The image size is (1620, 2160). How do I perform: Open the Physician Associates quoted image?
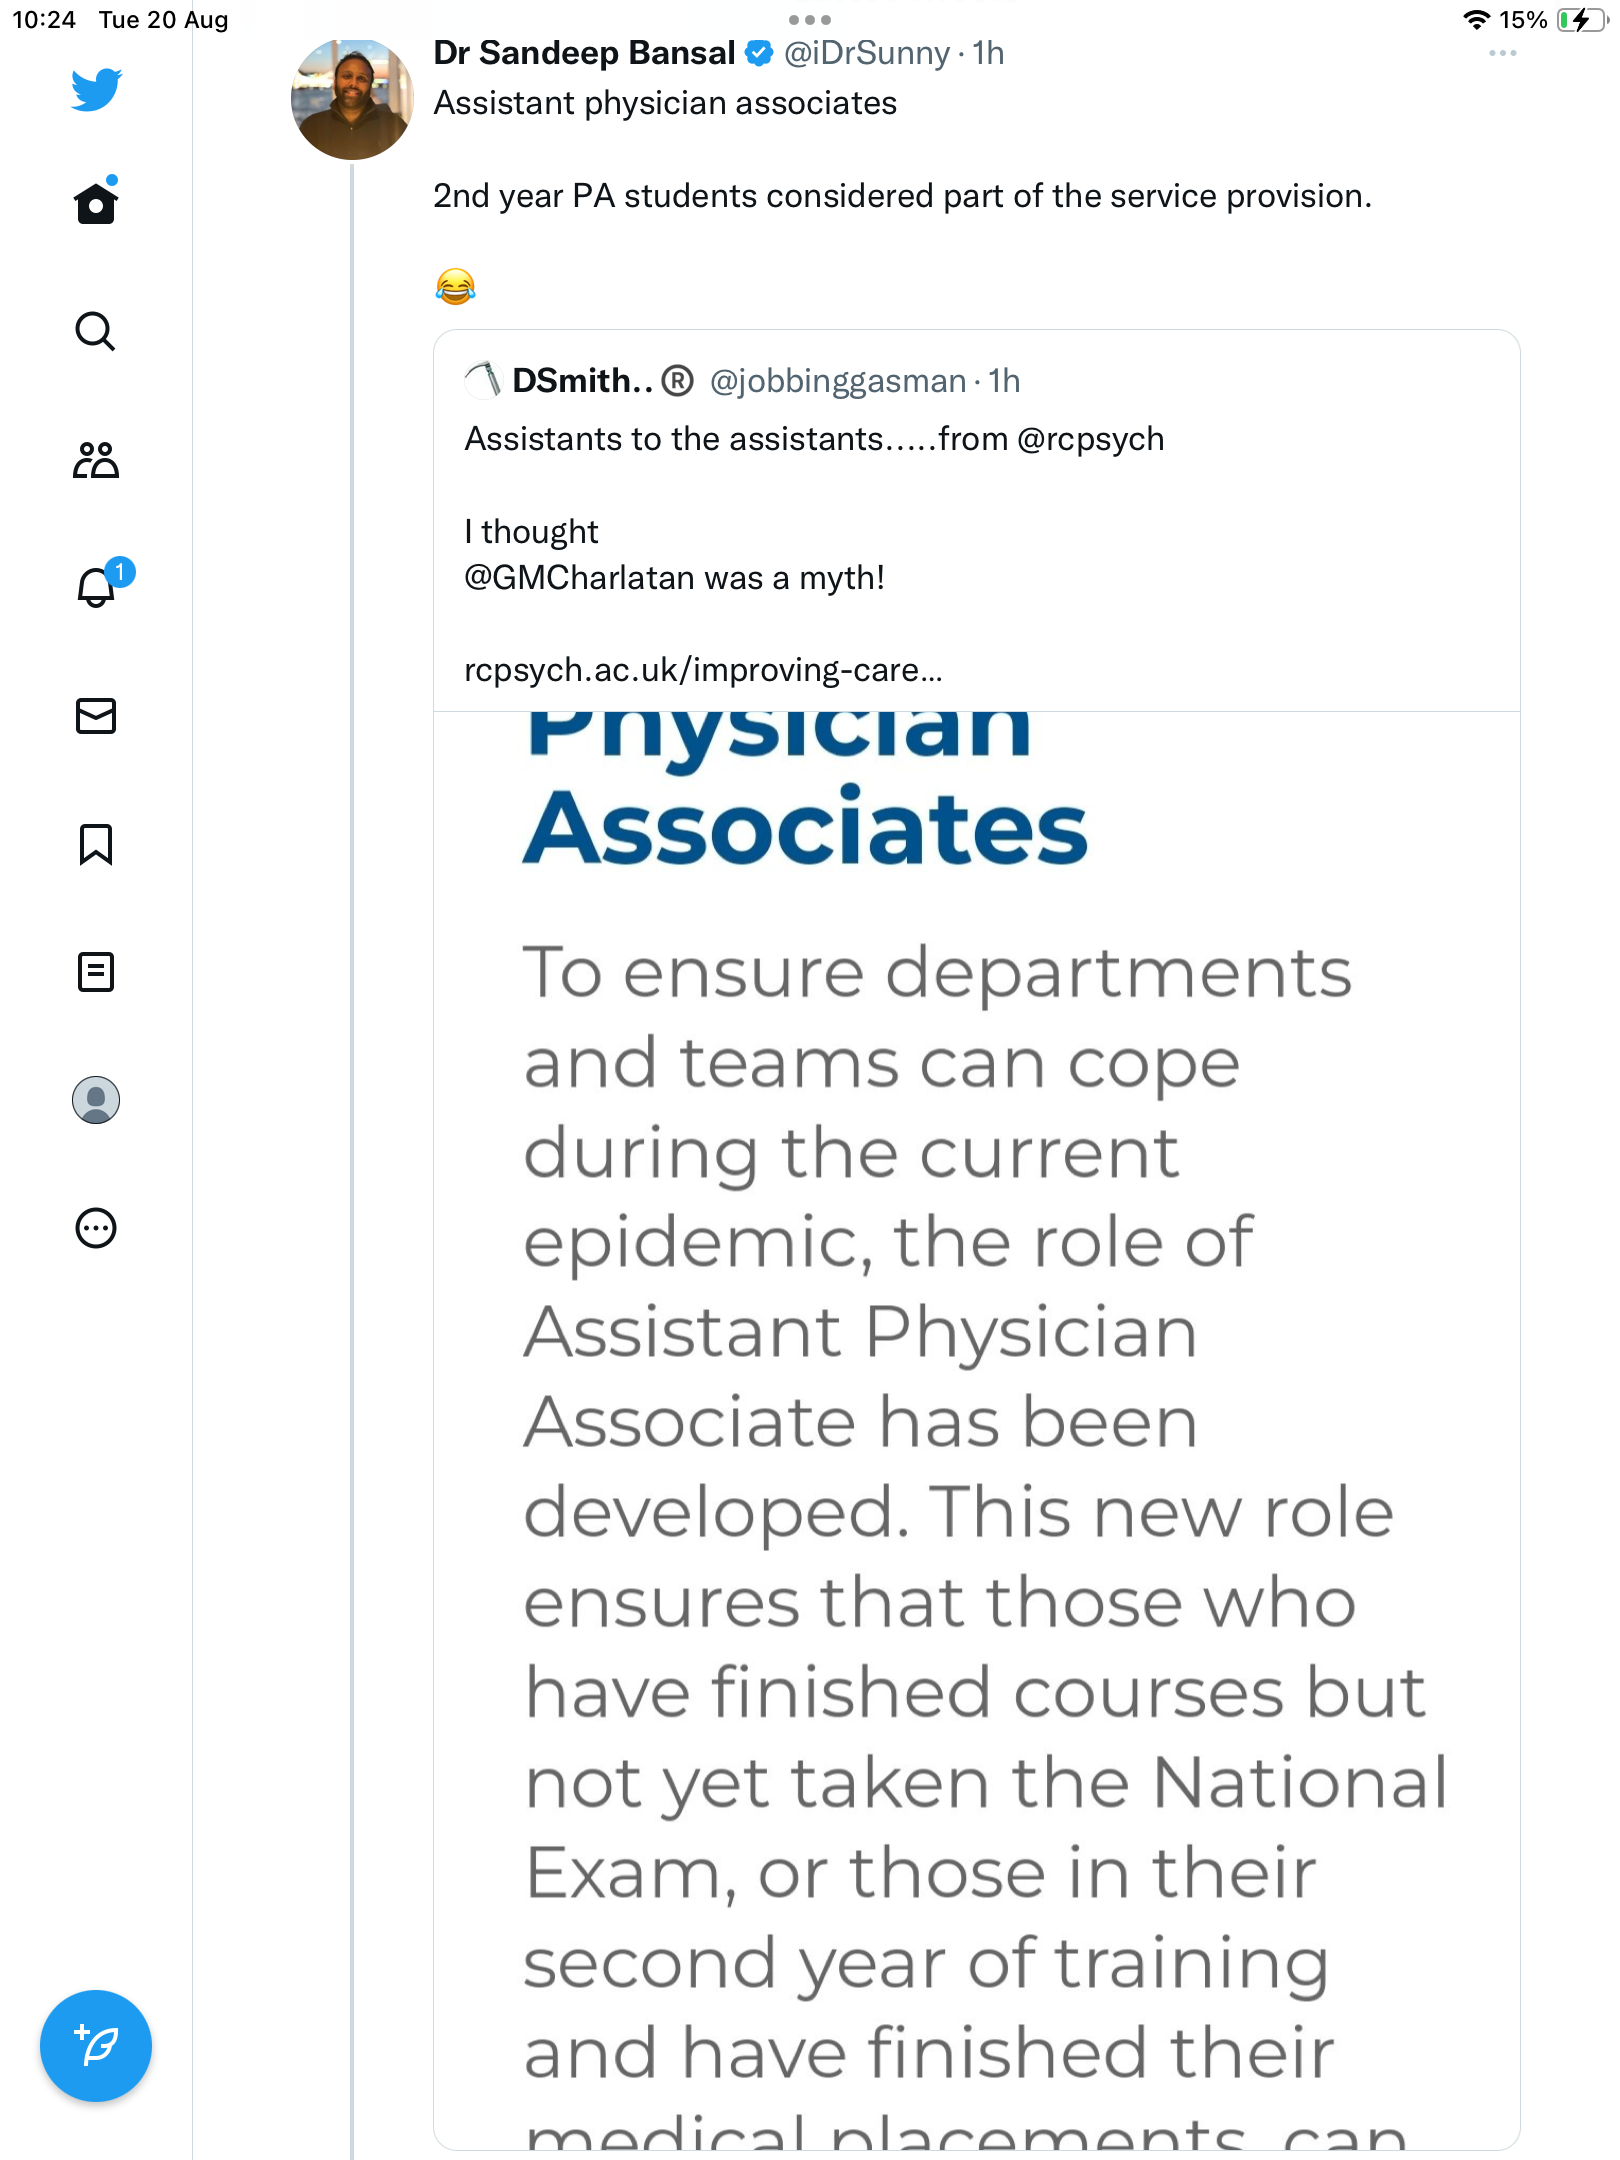tap(976, 1429)
